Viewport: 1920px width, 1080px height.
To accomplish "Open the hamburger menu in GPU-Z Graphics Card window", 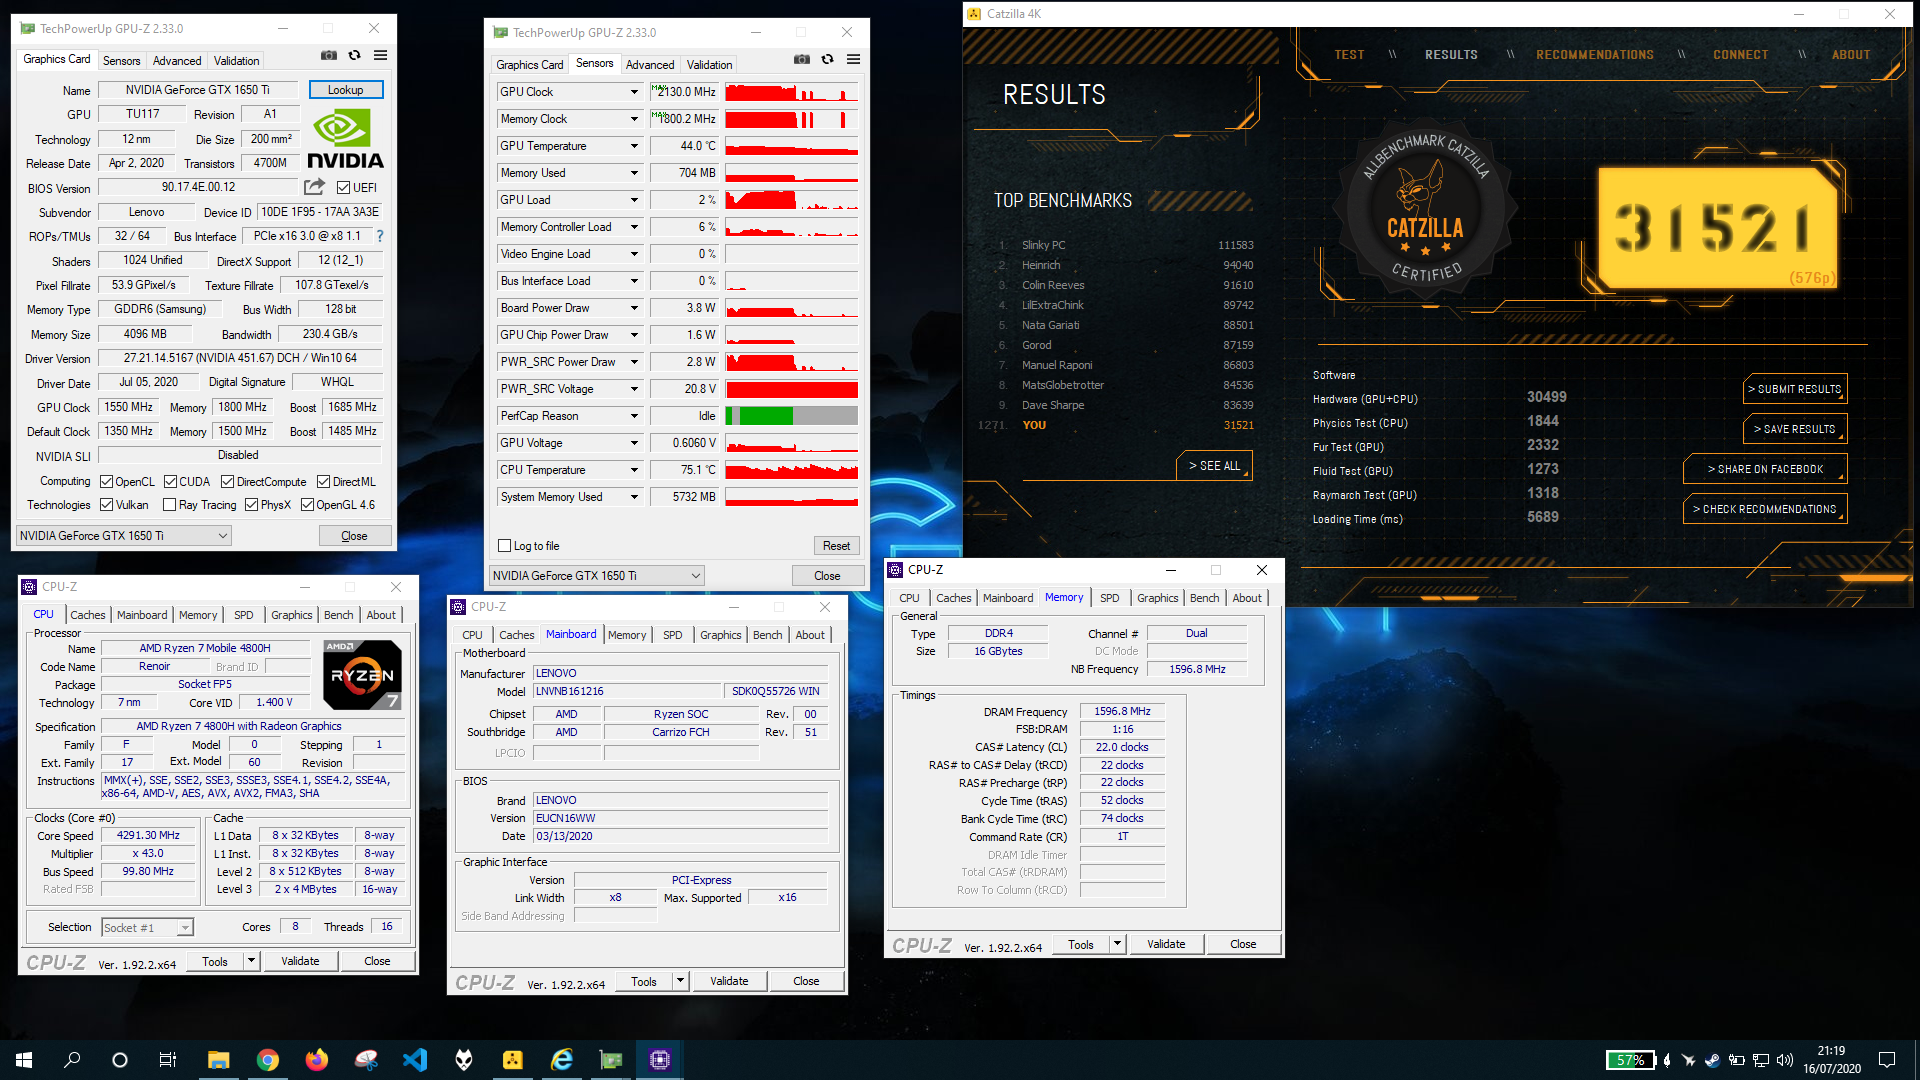I will 380,56.
